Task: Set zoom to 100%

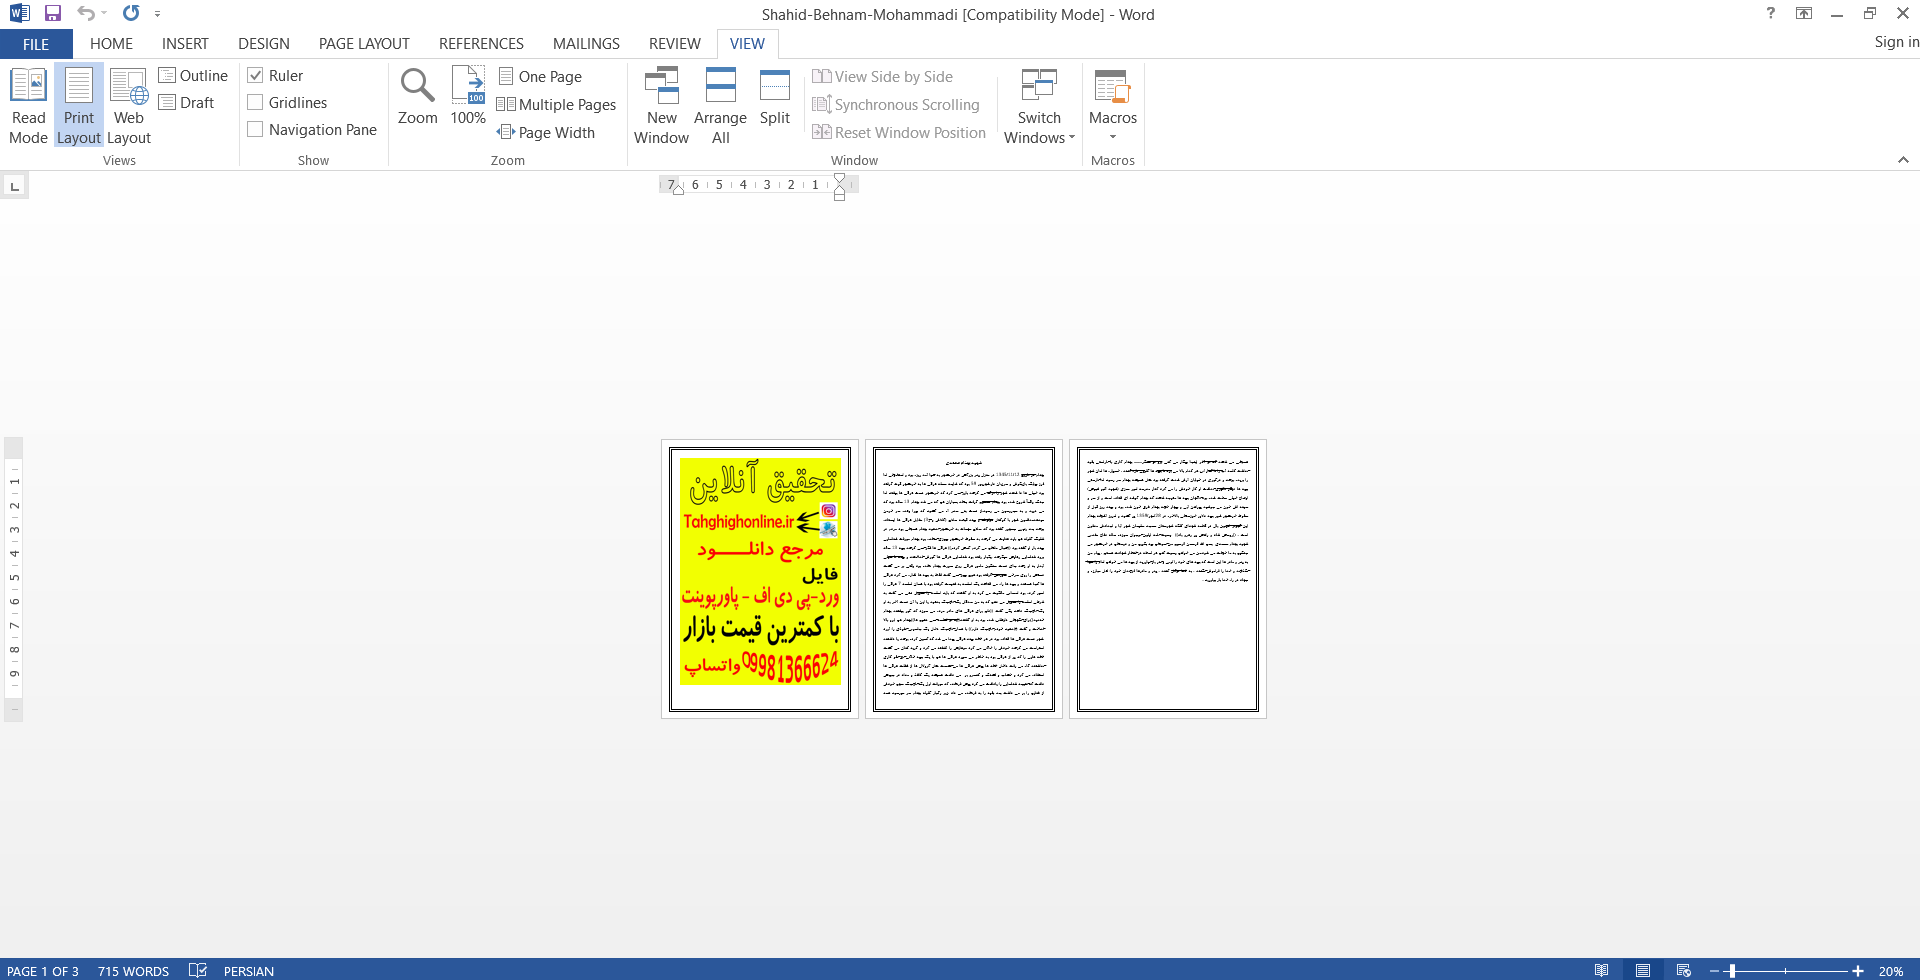Action: (468, 97)
